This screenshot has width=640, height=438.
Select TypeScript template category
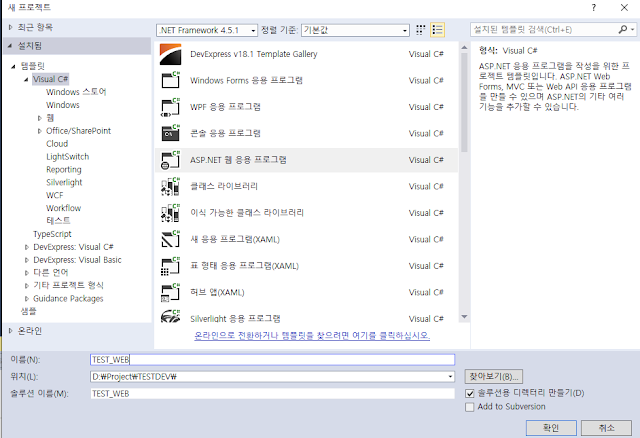pyautogui.click(x=52, y=234)
